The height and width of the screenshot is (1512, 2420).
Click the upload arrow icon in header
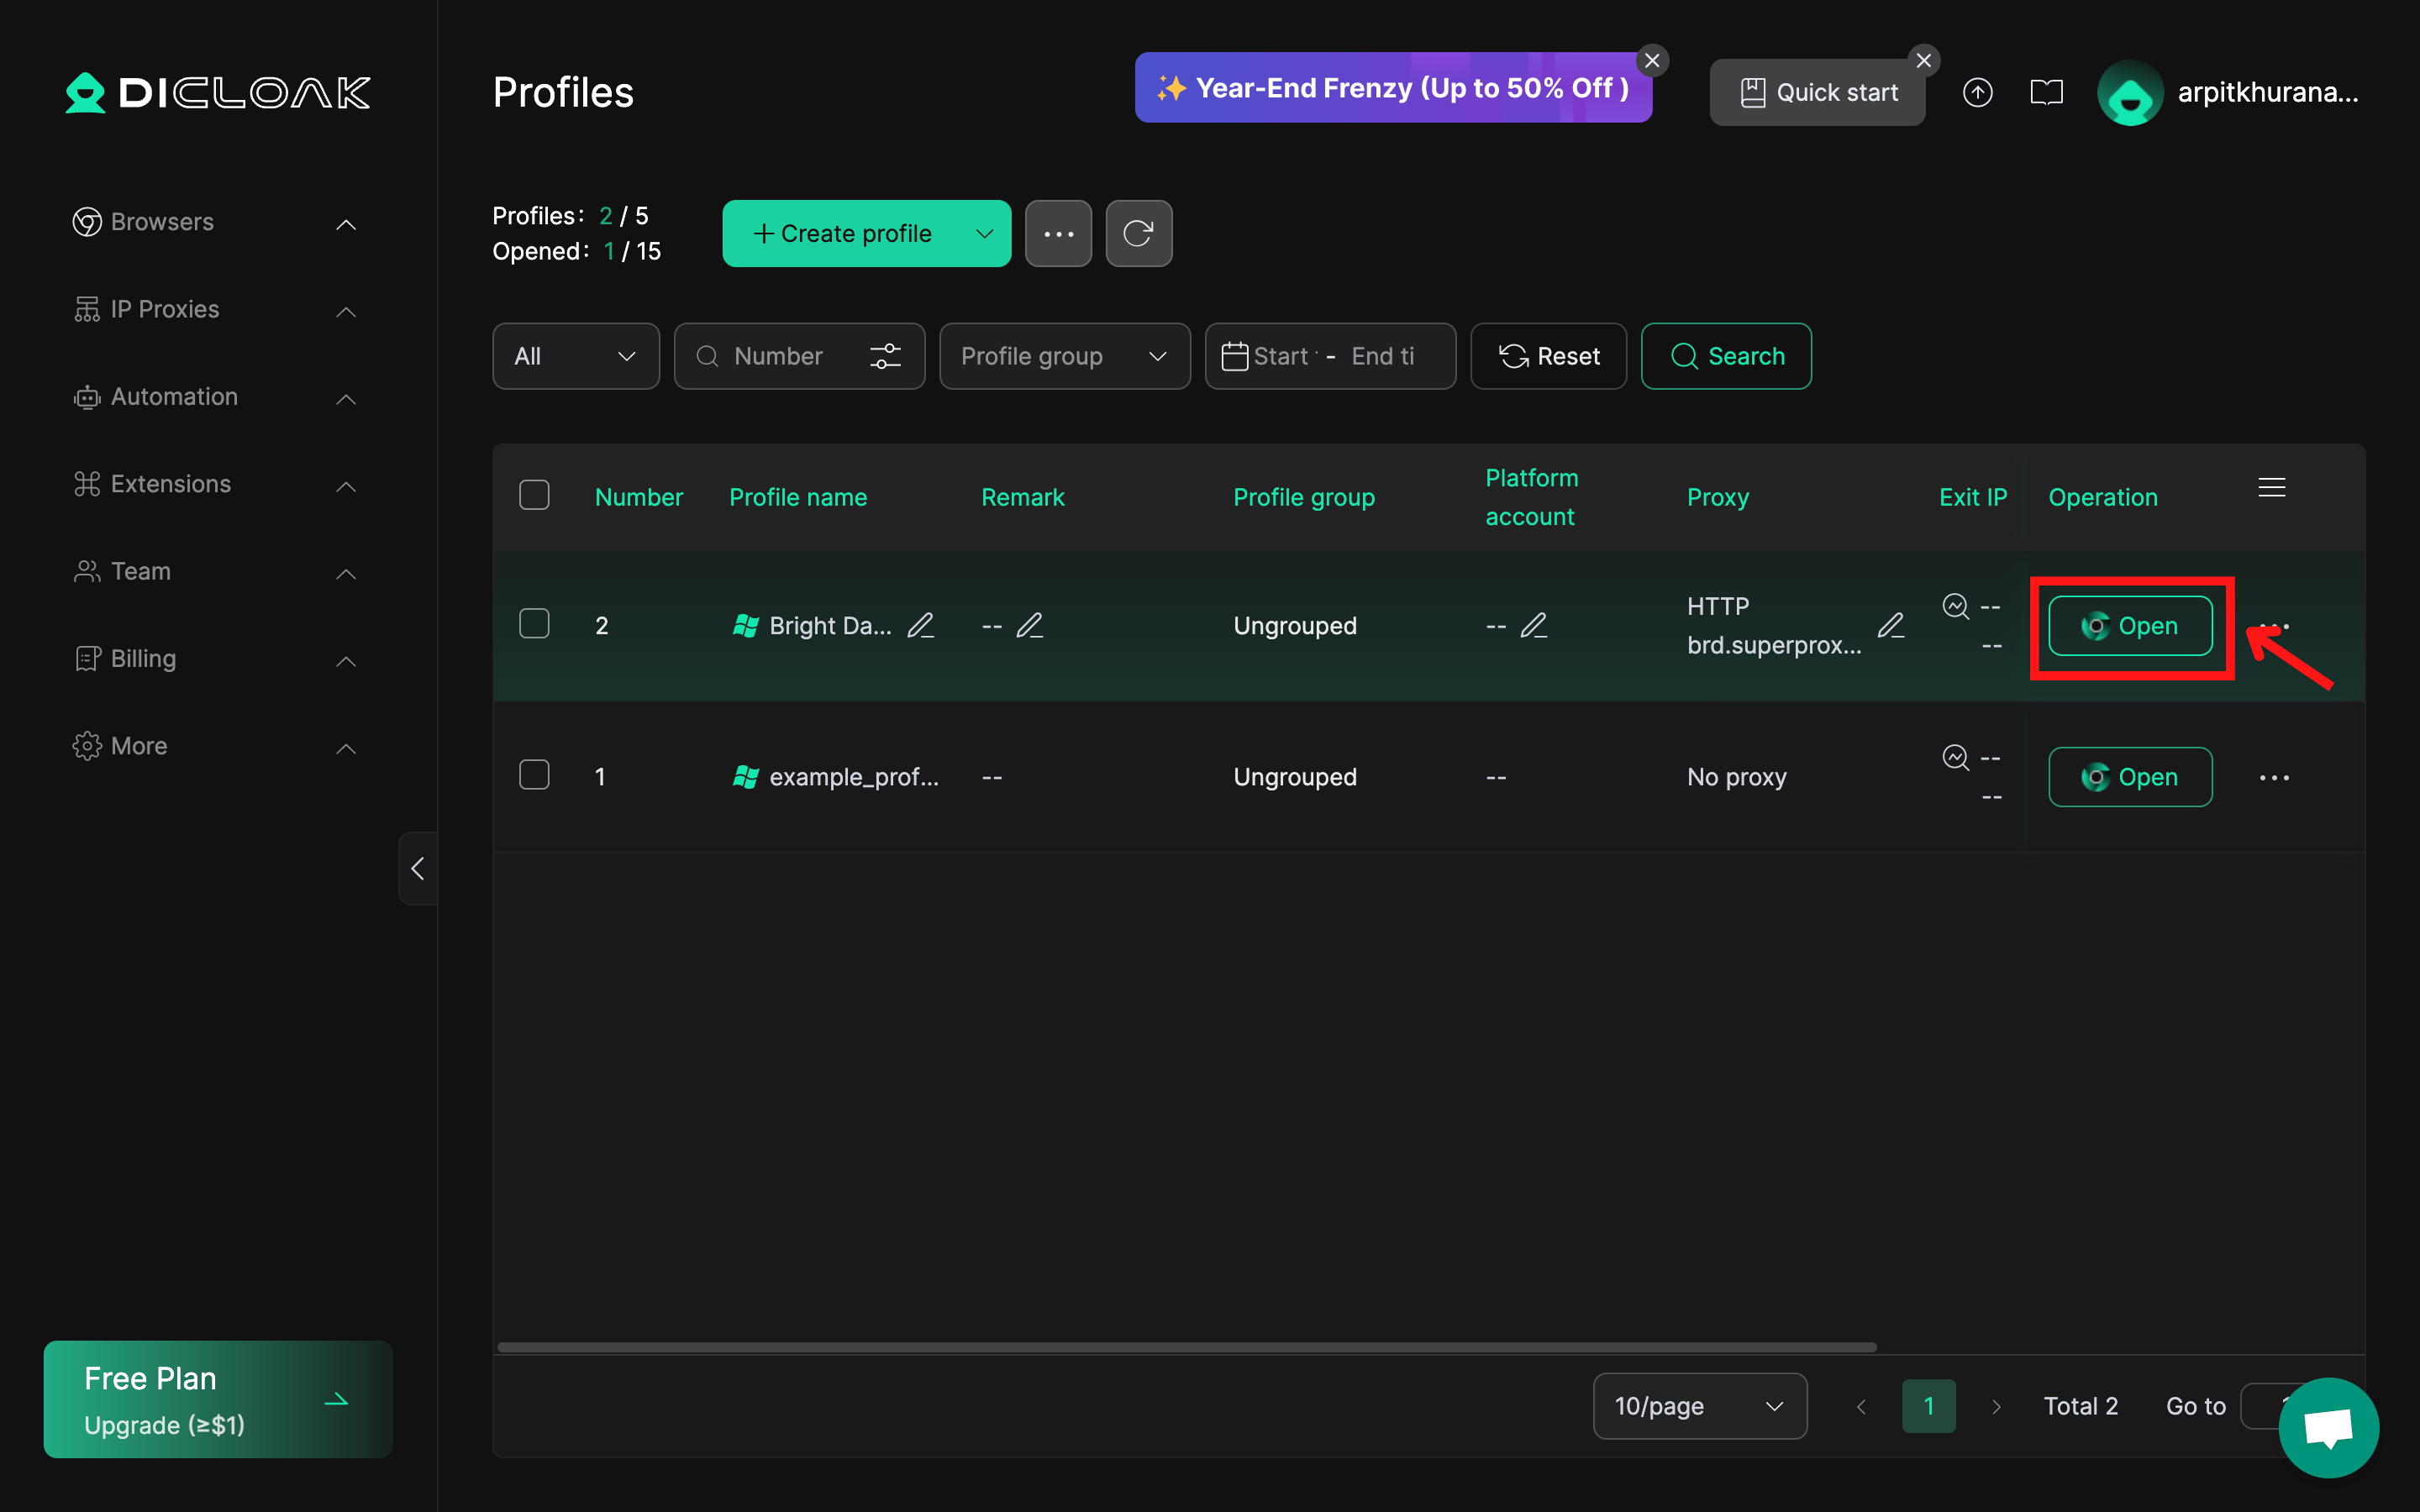click(x=1977, y=92)
